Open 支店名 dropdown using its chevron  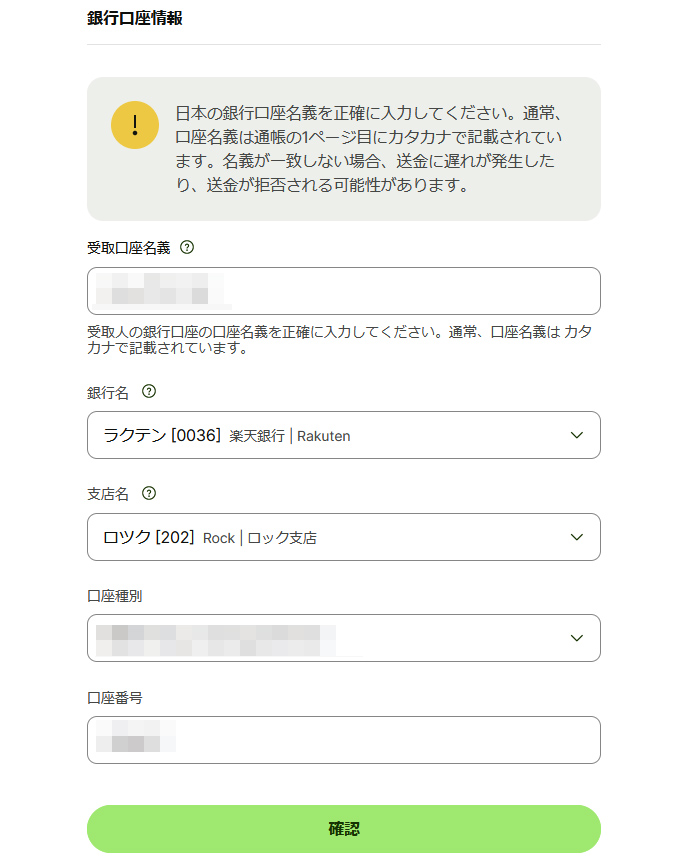[576, 537]
